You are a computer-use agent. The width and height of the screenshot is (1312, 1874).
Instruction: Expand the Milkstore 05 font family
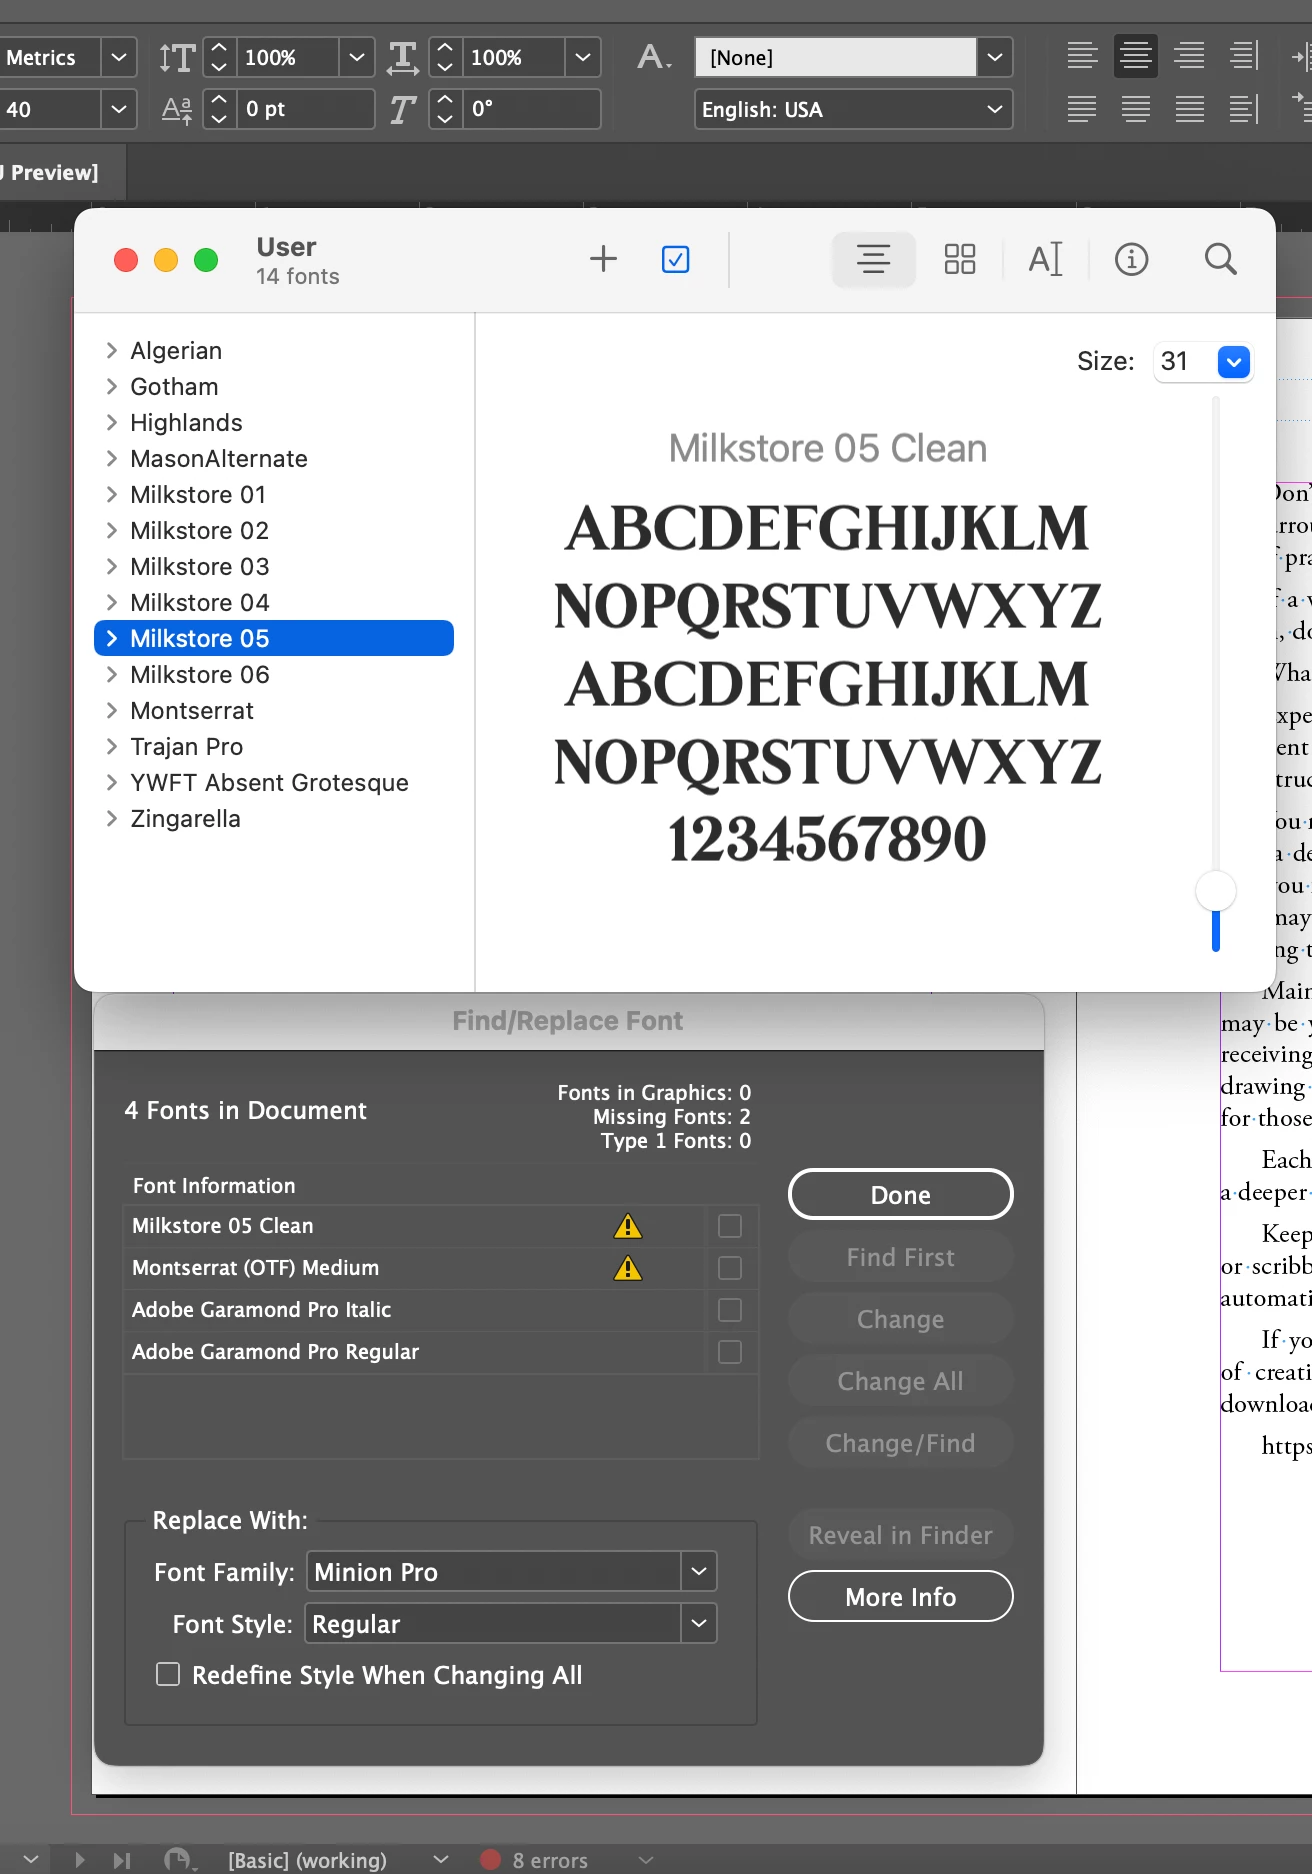112,638
